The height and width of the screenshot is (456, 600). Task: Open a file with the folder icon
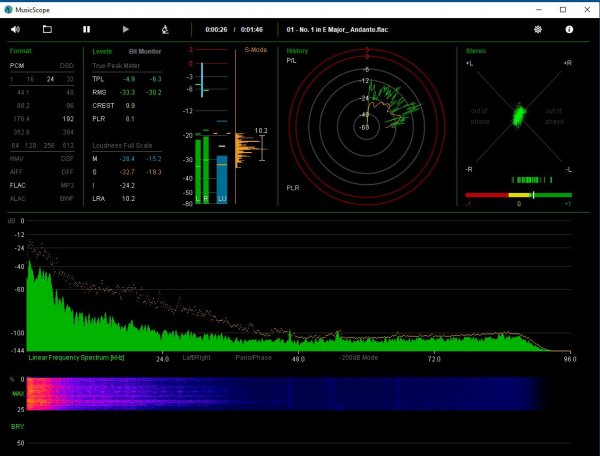coord(47,29)
